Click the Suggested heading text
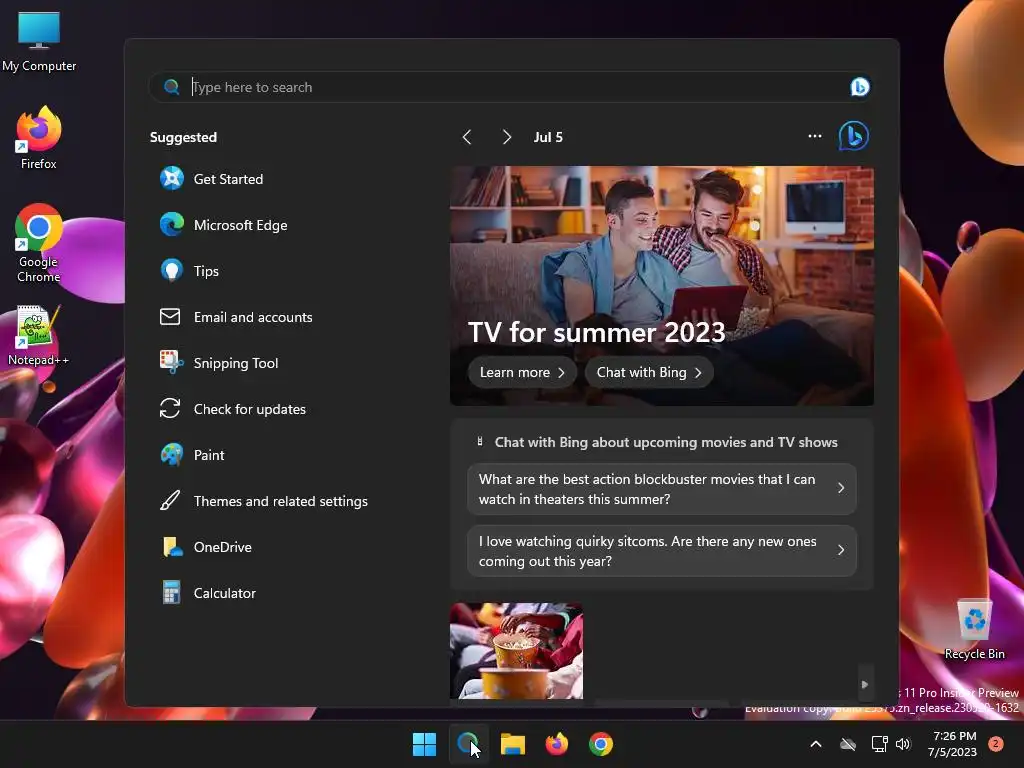This screenshot has width=1024, height=768. coord(184,137)
